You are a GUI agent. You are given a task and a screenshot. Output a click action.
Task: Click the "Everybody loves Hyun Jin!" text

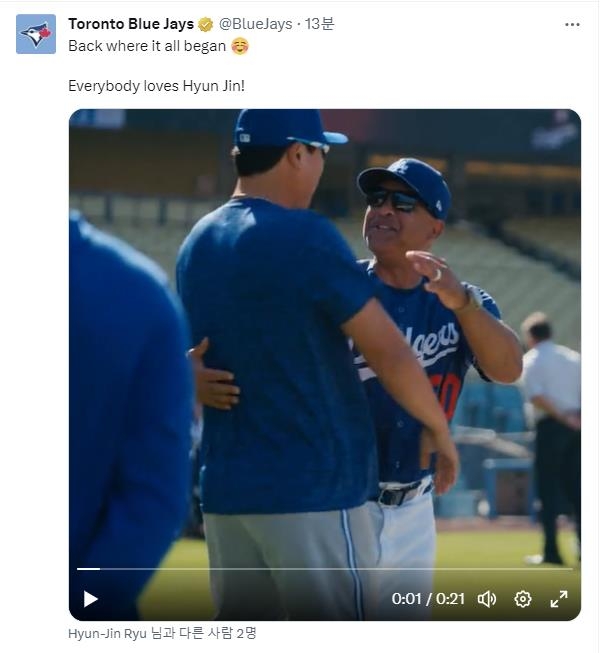coord(156,86)
